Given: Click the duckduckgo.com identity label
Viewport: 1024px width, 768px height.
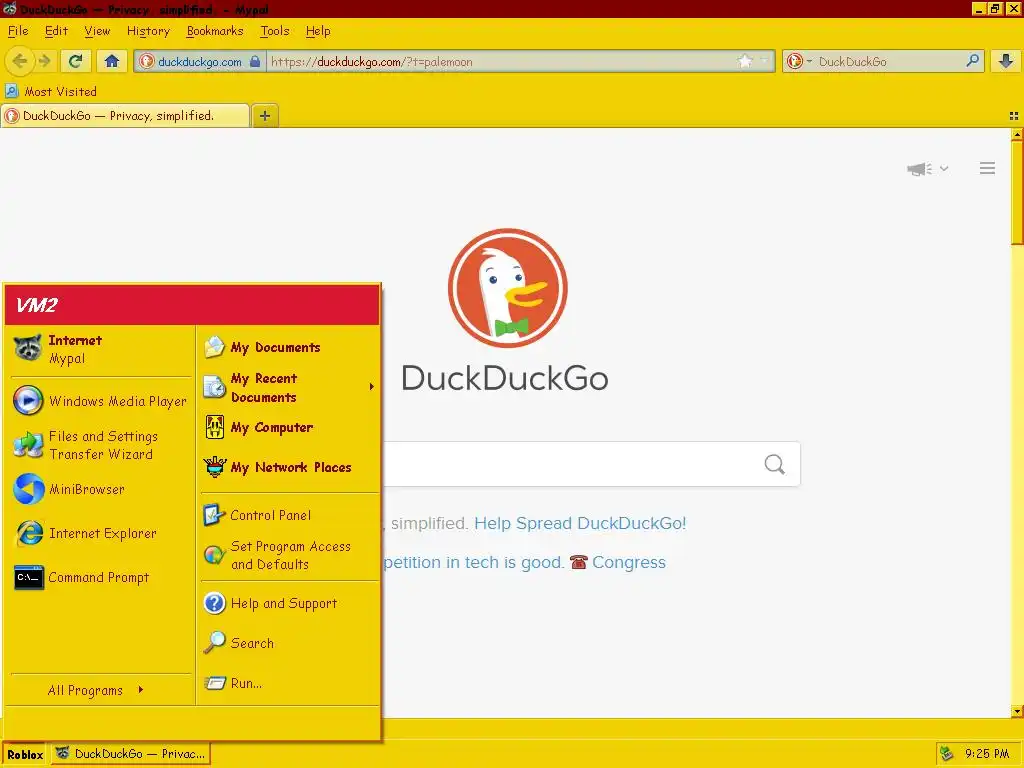Looking at the screenshot, I should click(x=200, y=61).
